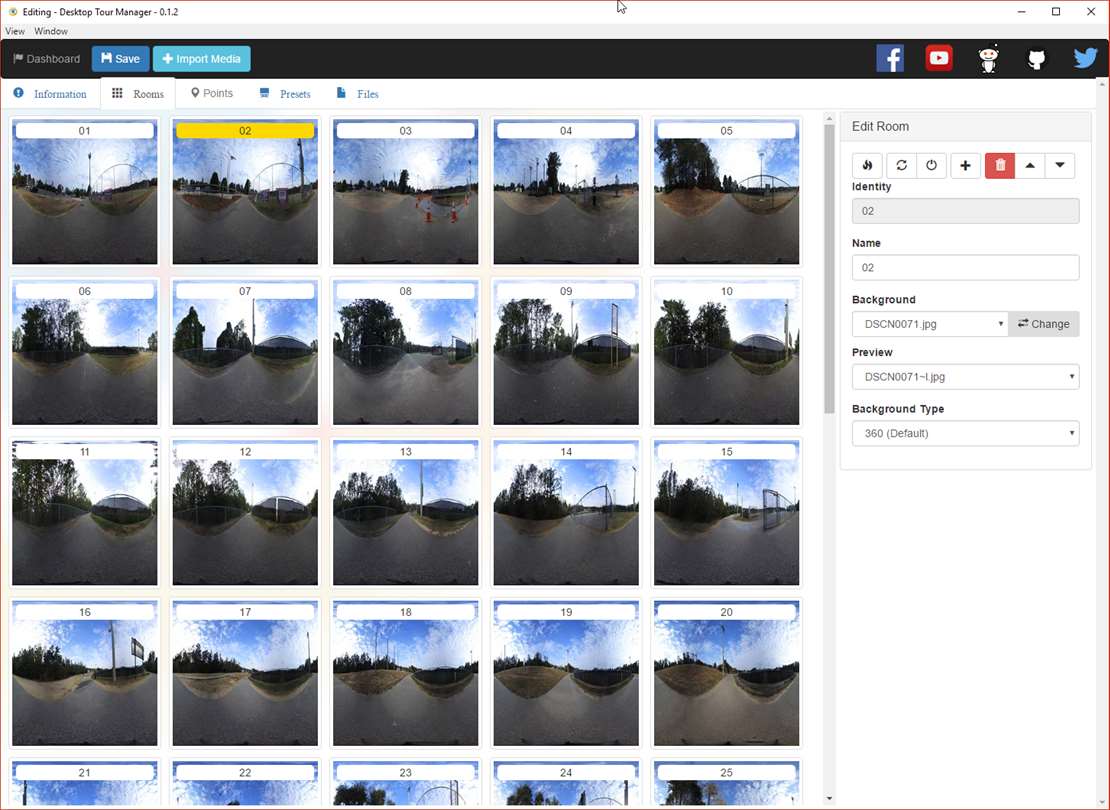Move room down with down arrow
This screenshot has height=810, width=1110.
[1060, 166]
